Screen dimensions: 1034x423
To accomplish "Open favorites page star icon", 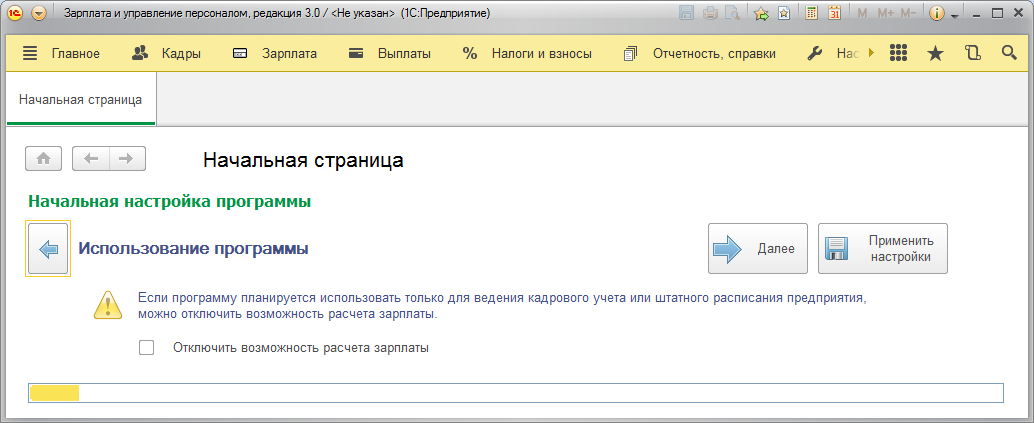I will pyautogui.click(x=783, y=13).
